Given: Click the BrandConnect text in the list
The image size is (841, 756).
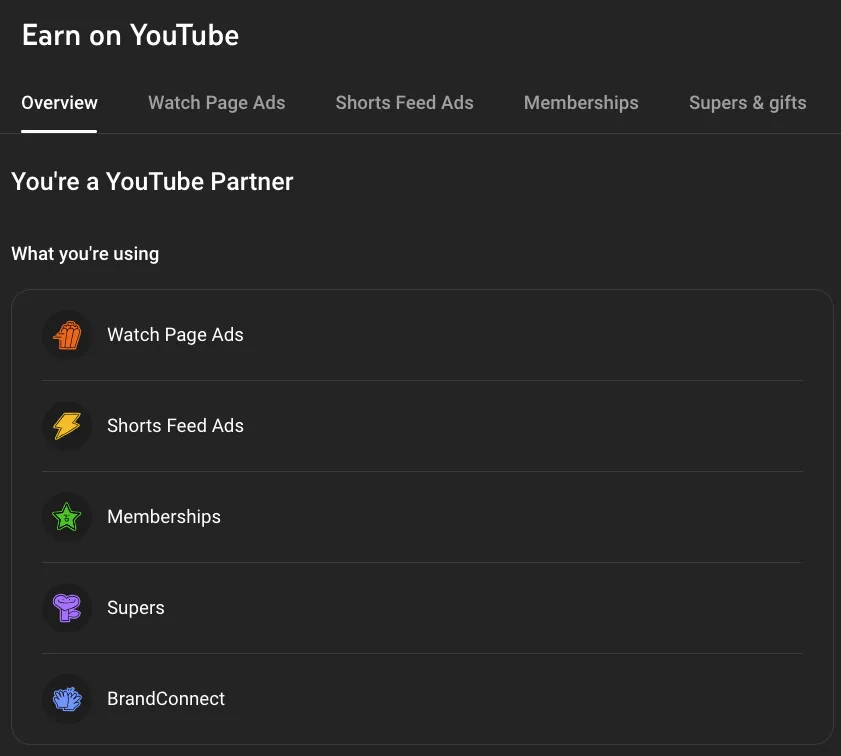Looking at the screenshot, I should pos(166,699).
